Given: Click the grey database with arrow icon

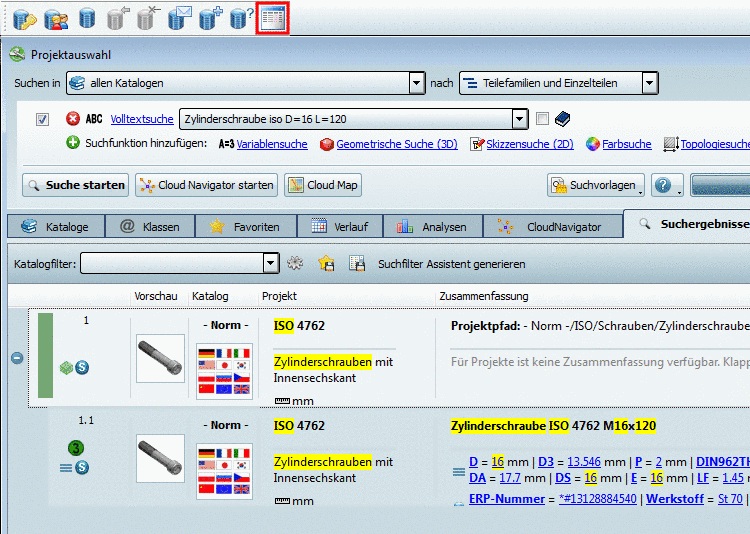Looking at the screenshot, I should 118,19.
